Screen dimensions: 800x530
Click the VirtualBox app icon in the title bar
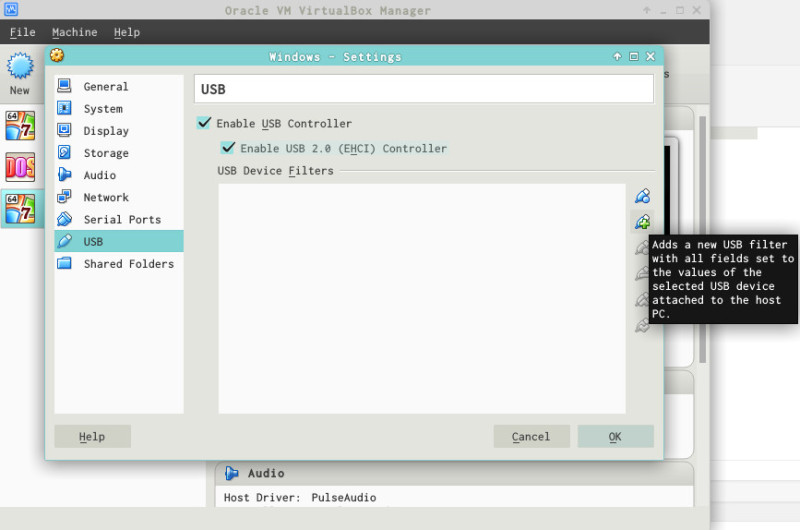(11, 9)
